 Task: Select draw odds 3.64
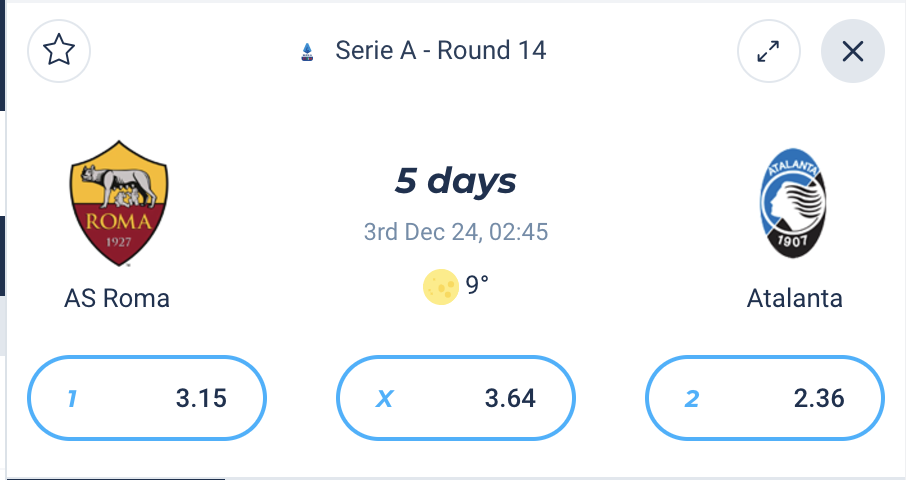point(456,398)
